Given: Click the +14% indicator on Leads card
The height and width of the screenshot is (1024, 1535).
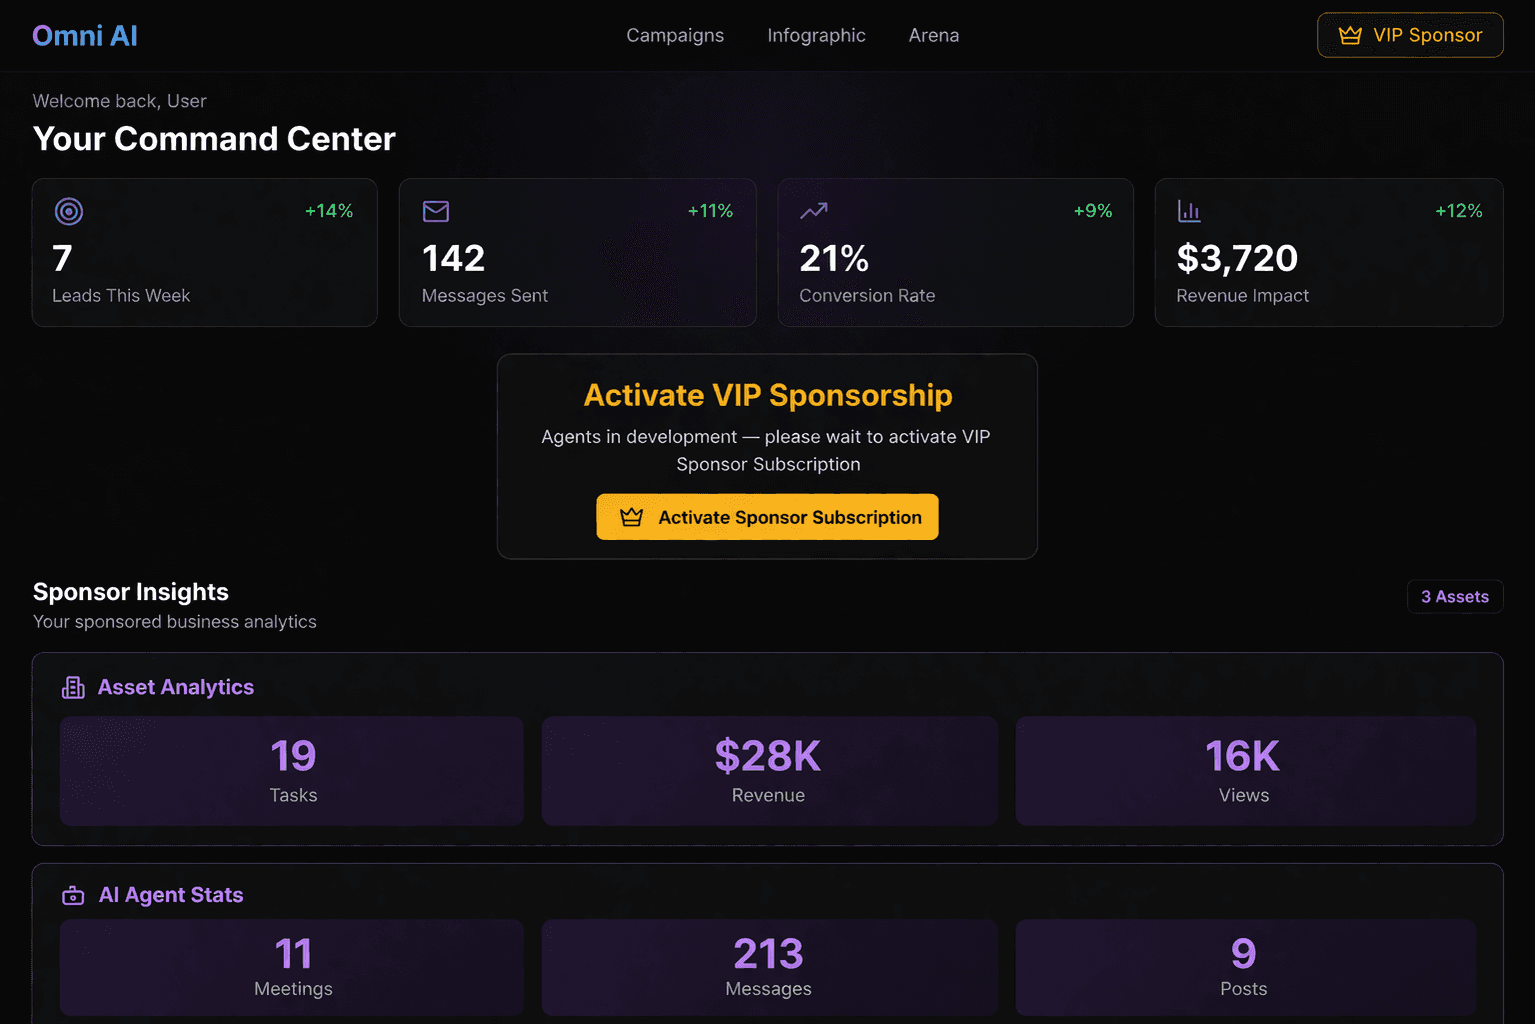Looking at the screenshot, I should [329, 211].
